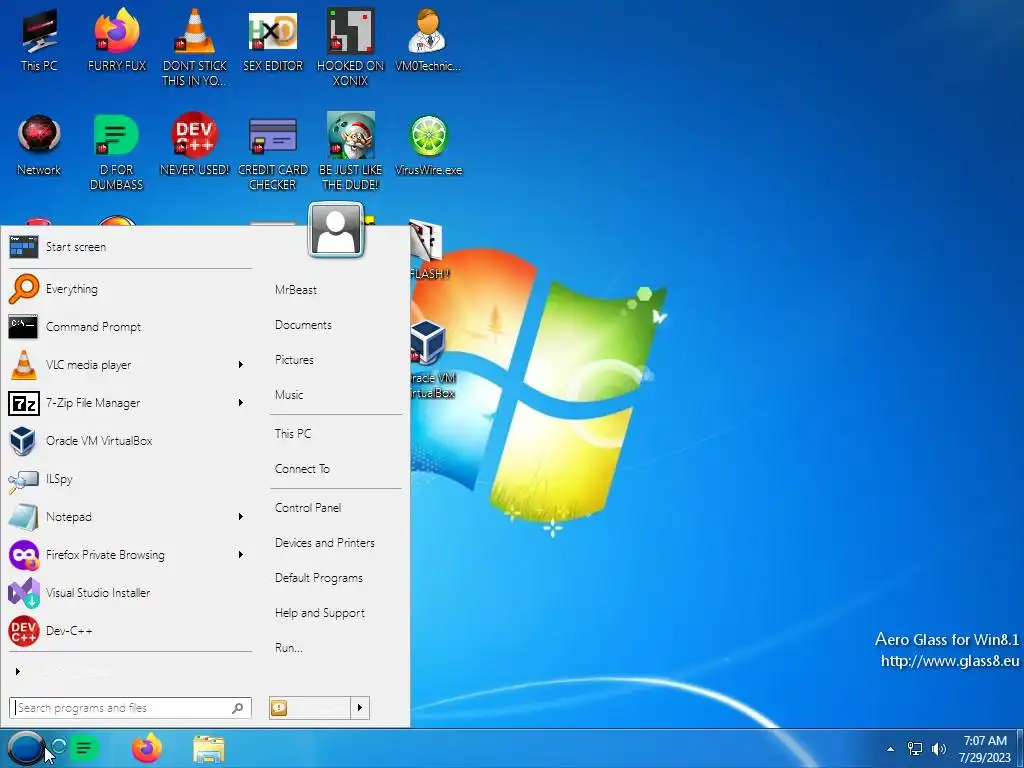Open the VM0Technic desktop icon

tap(428, 40)
